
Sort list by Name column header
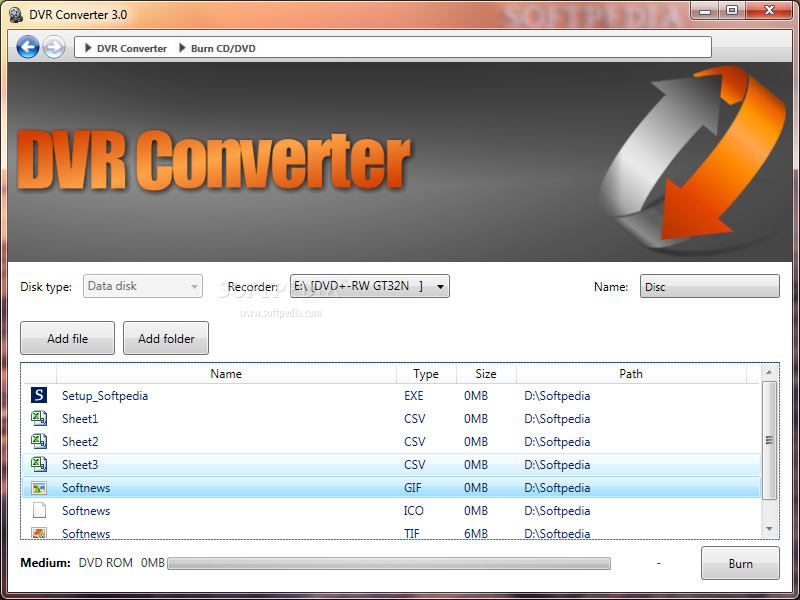(x=226, y=374)
